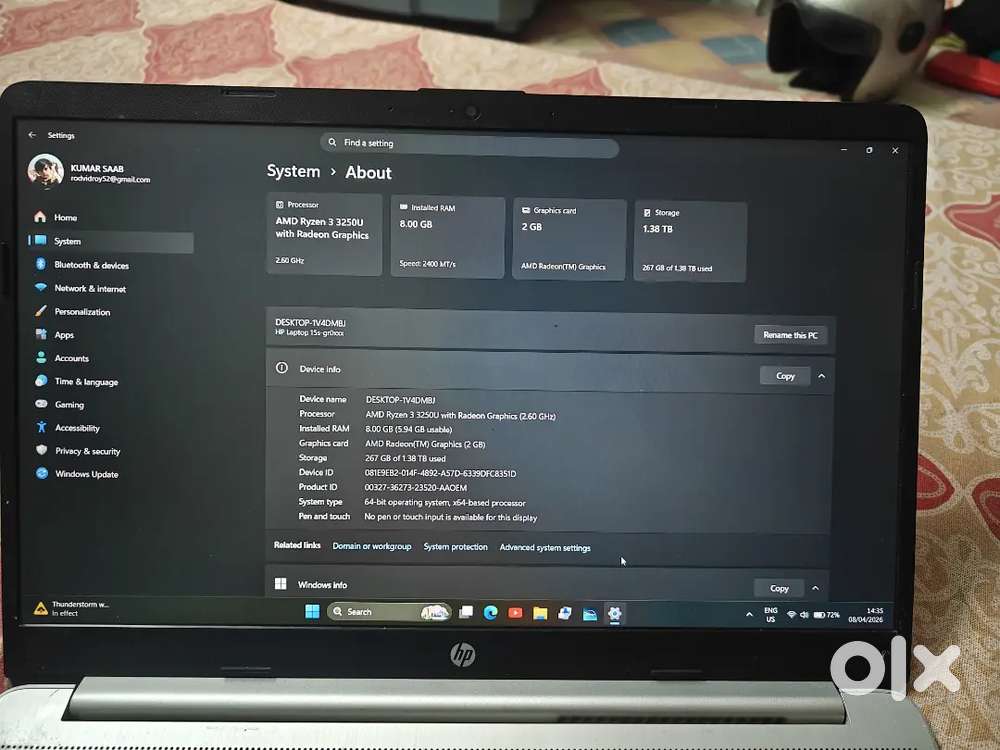Collapse the Device info section

[x=821, y=376]
